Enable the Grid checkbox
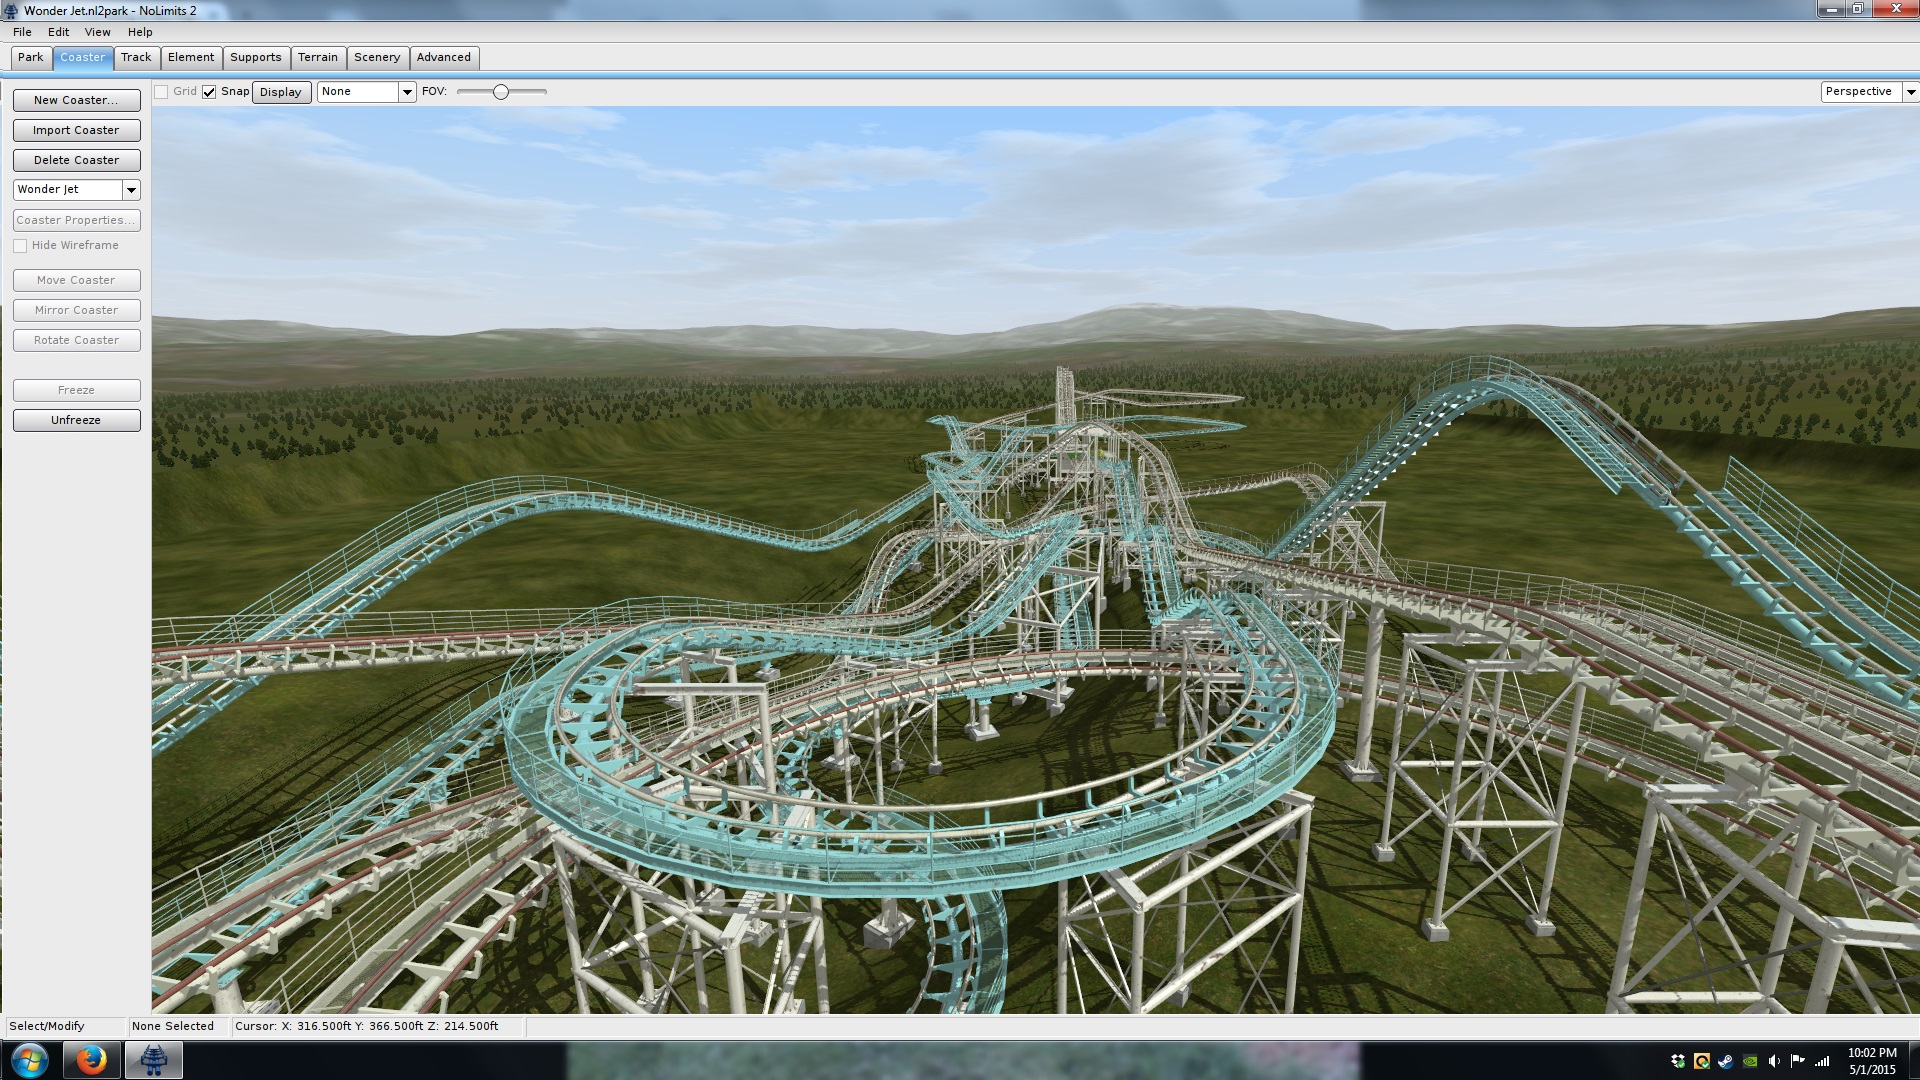Screen dimensions: 1920x1080 (x=161, y=92)
